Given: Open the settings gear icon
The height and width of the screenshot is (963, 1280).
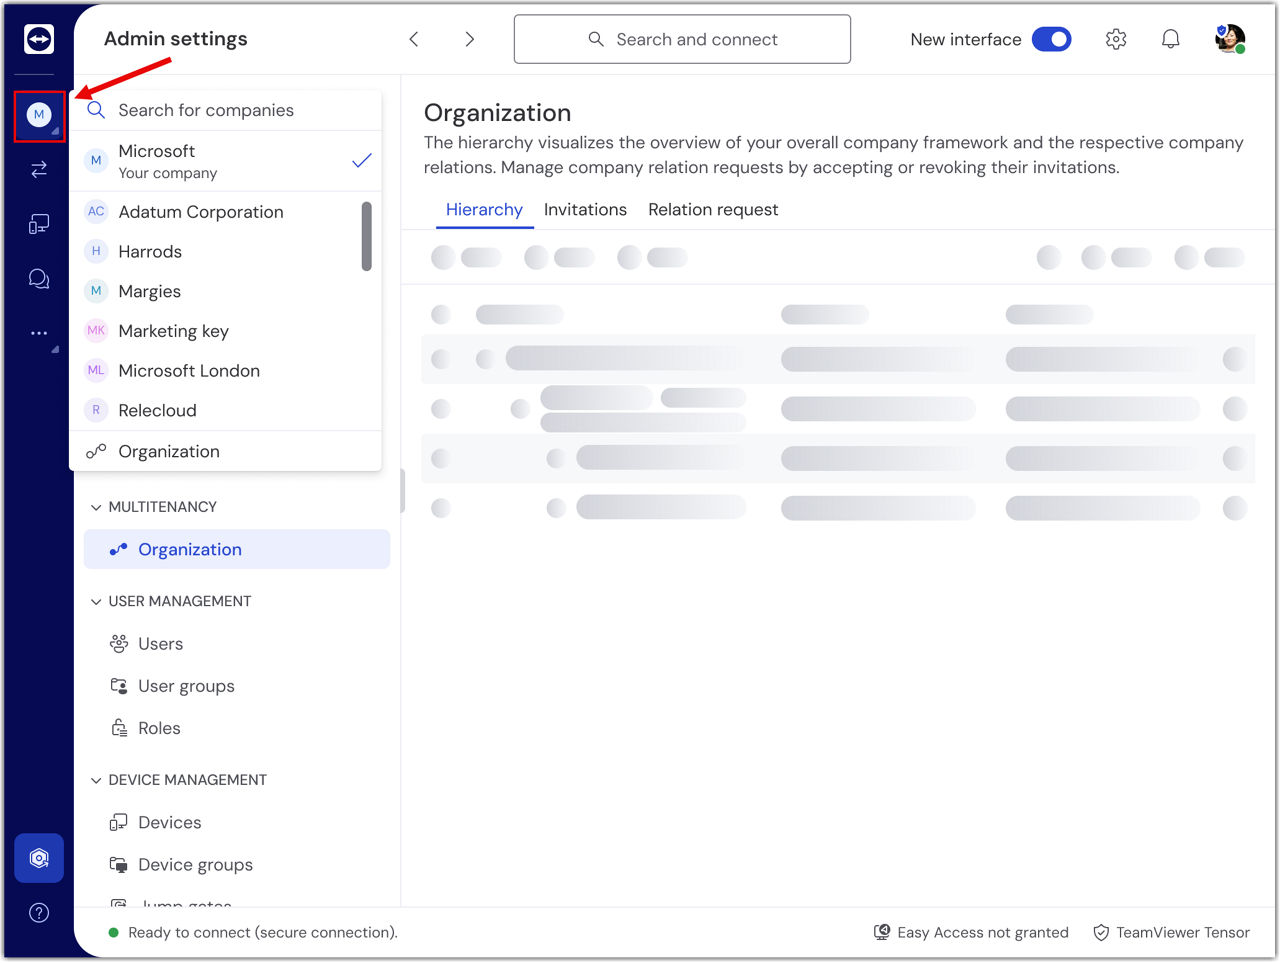Looking at the screenshot, I should coord(1116,39).
